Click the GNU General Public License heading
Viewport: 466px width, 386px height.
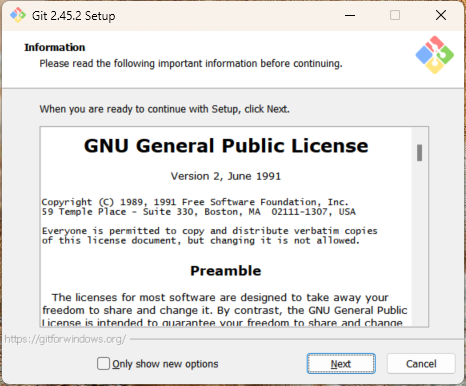coord(226,146)
